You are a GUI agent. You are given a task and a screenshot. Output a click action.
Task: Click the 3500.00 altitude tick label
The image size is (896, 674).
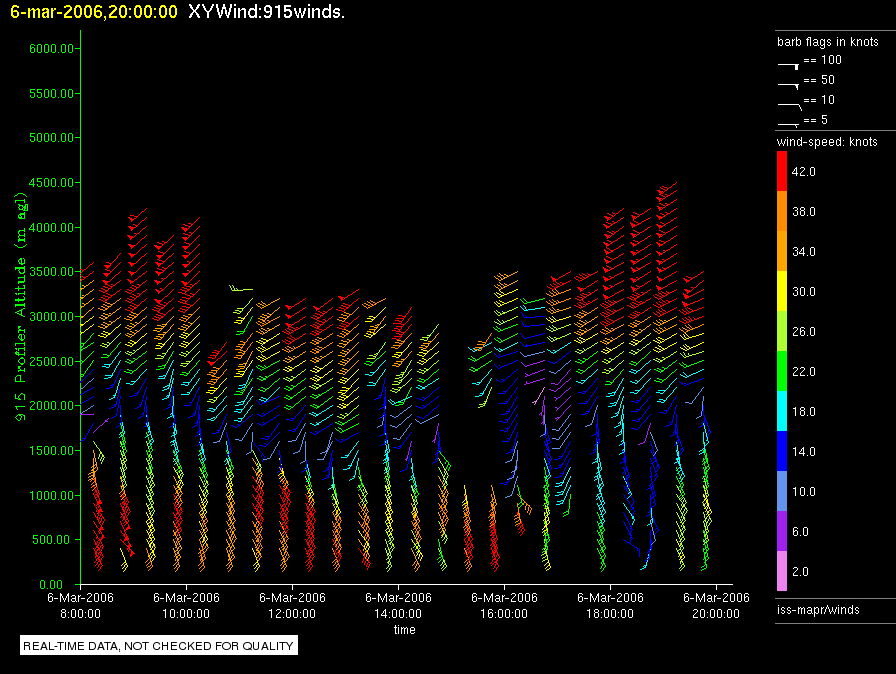pos(51,272)
